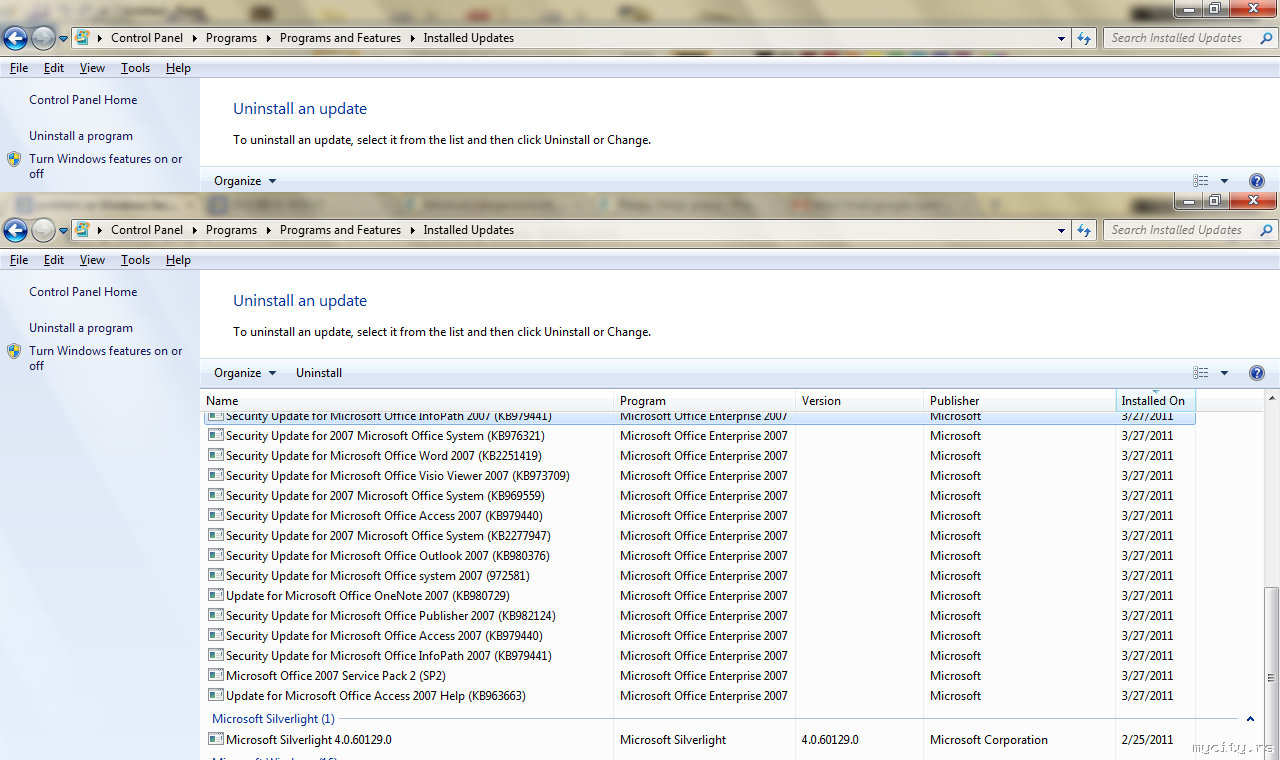Open the View menu in the front window
This screenshot has height=760, width=1280.
pos(92,260)
